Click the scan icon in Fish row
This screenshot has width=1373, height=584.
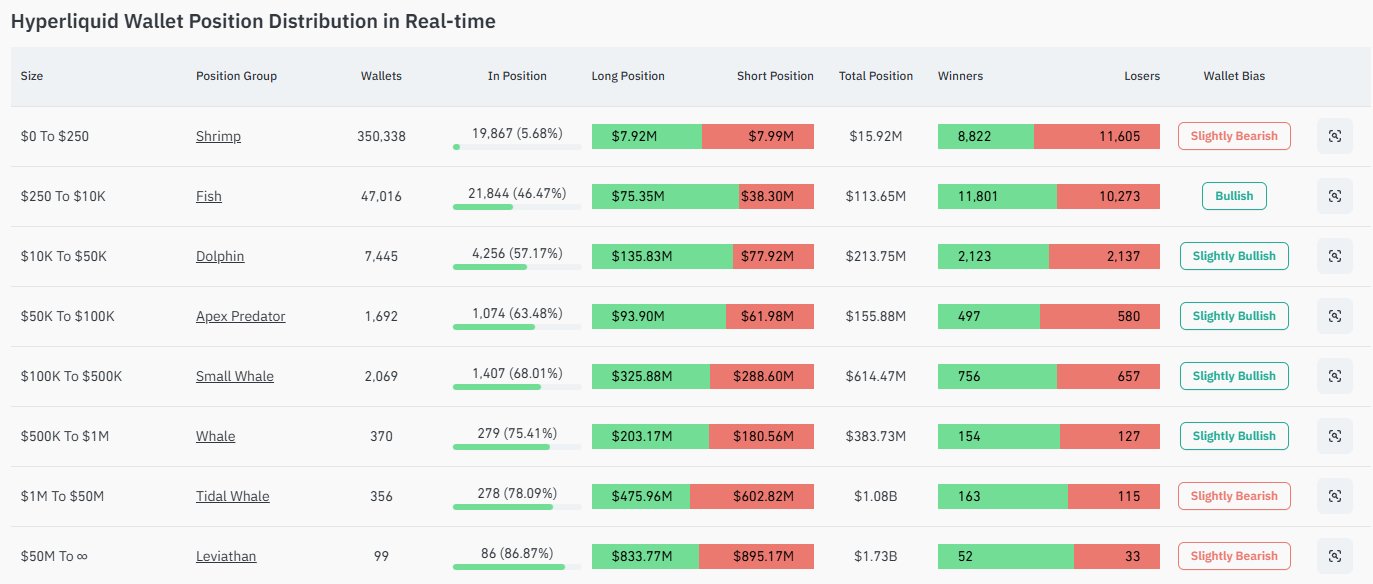[x=1334, y=196]
